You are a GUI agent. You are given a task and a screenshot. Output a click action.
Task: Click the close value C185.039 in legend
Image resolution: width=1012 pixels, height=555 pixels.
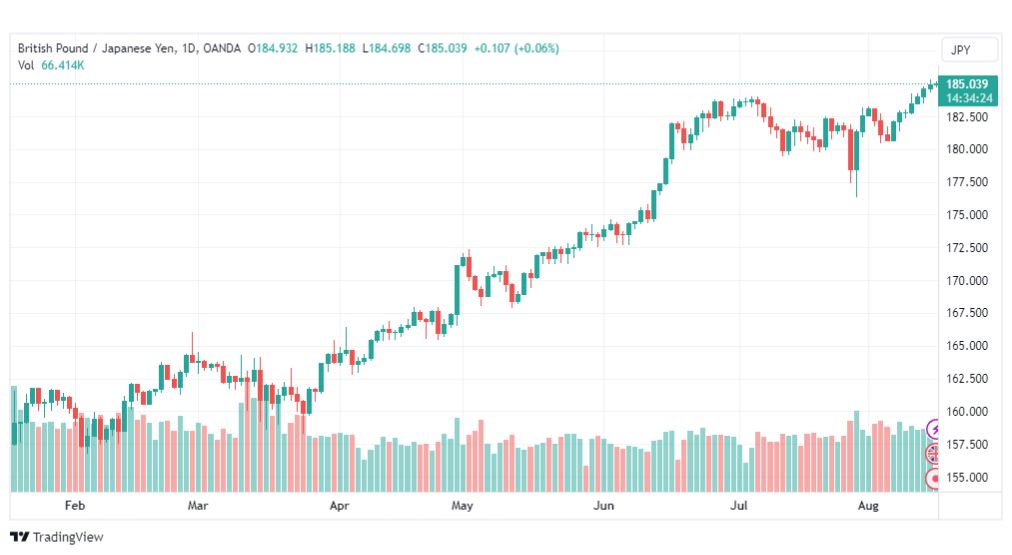point(442,48)
